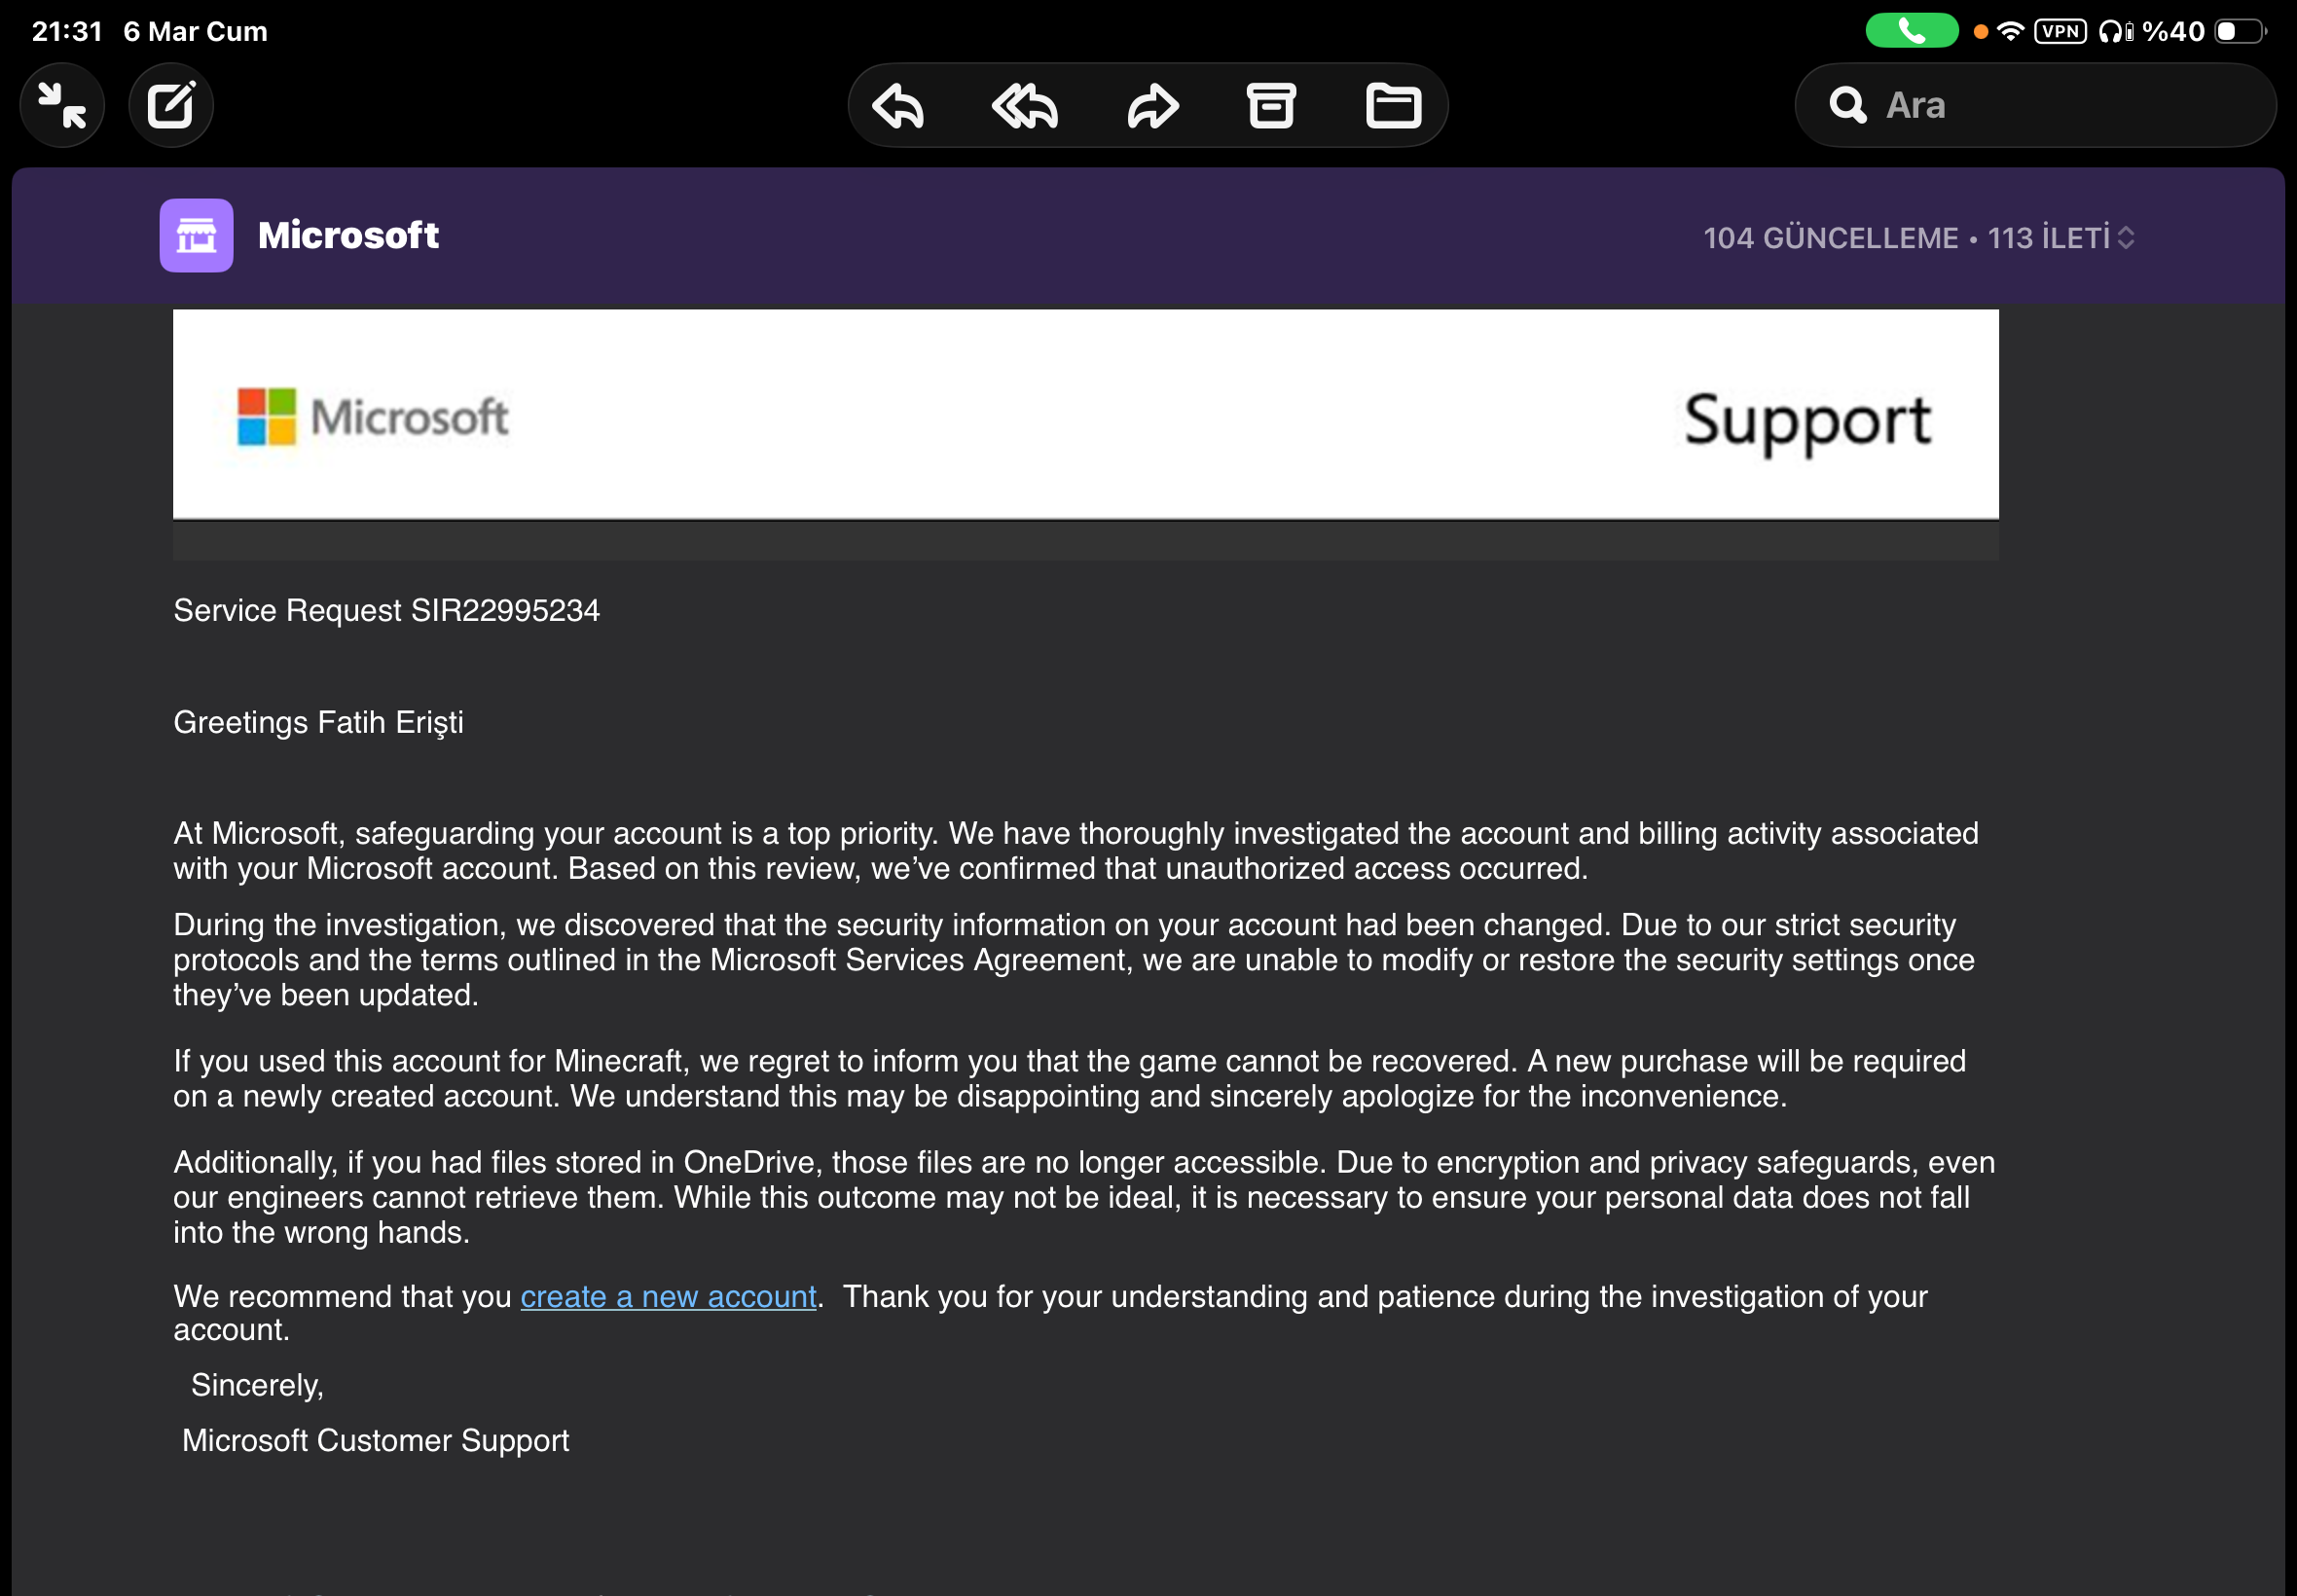The image size is (2297, 1596).
Task: Move message to a folder
Action: (1393, 106)
